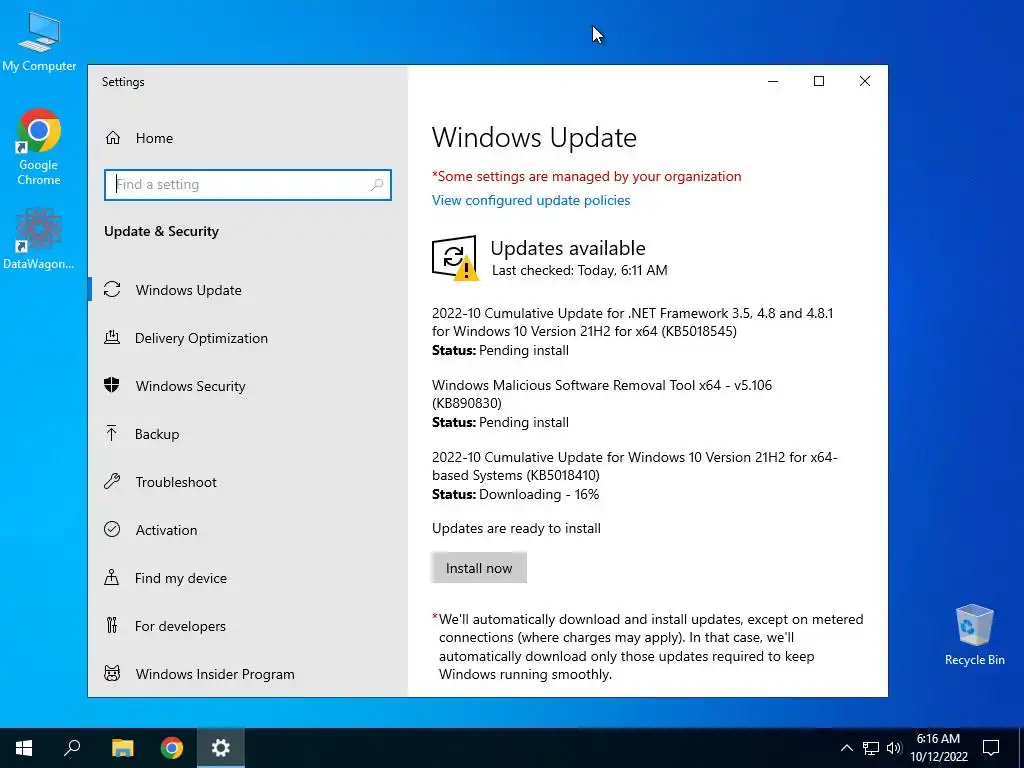The width and height of the screenshot is (1024, 768).
Task: Open volume control tray icon
Action: (894, 748)
